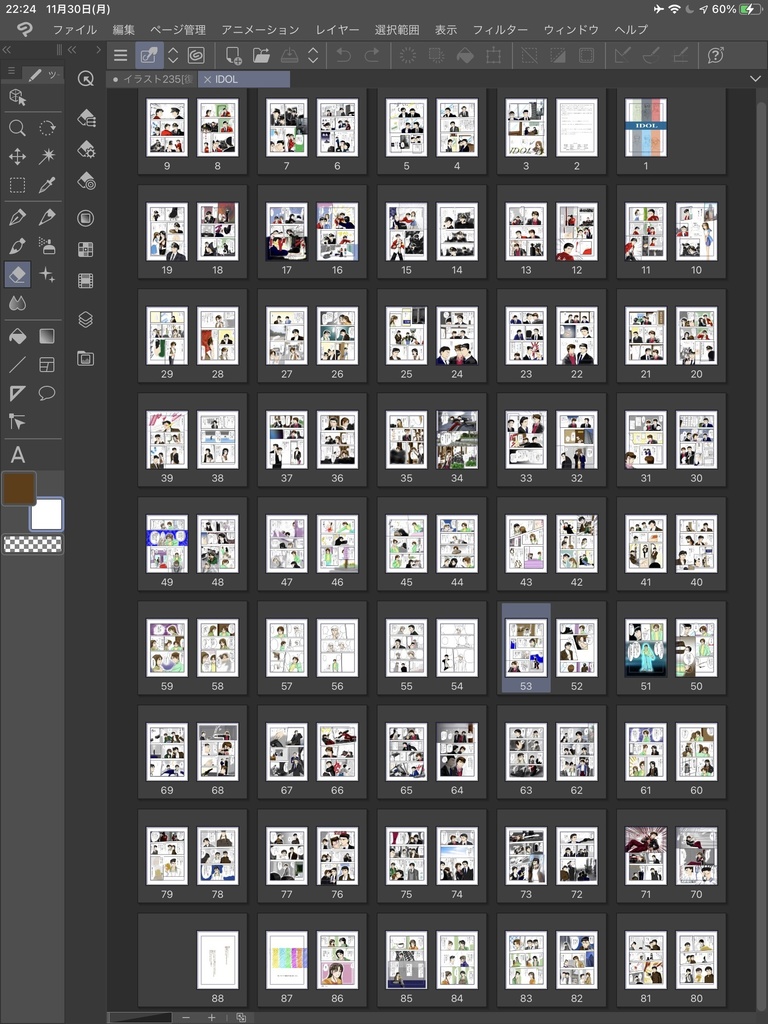Select the Eyedropper tool
The height and width of the screenshot is (1024, 768).
pyautogui.click(x=47, y=185)
